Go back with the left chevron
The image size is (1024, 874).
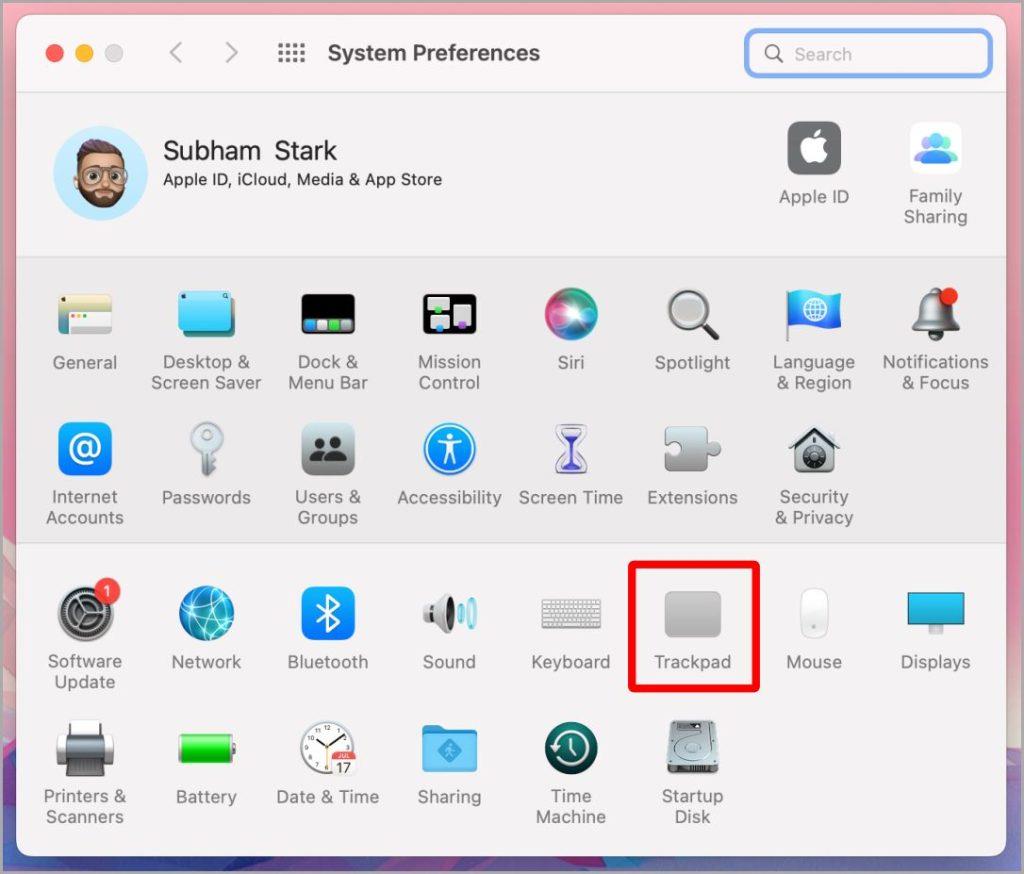(x=176, y=53)
